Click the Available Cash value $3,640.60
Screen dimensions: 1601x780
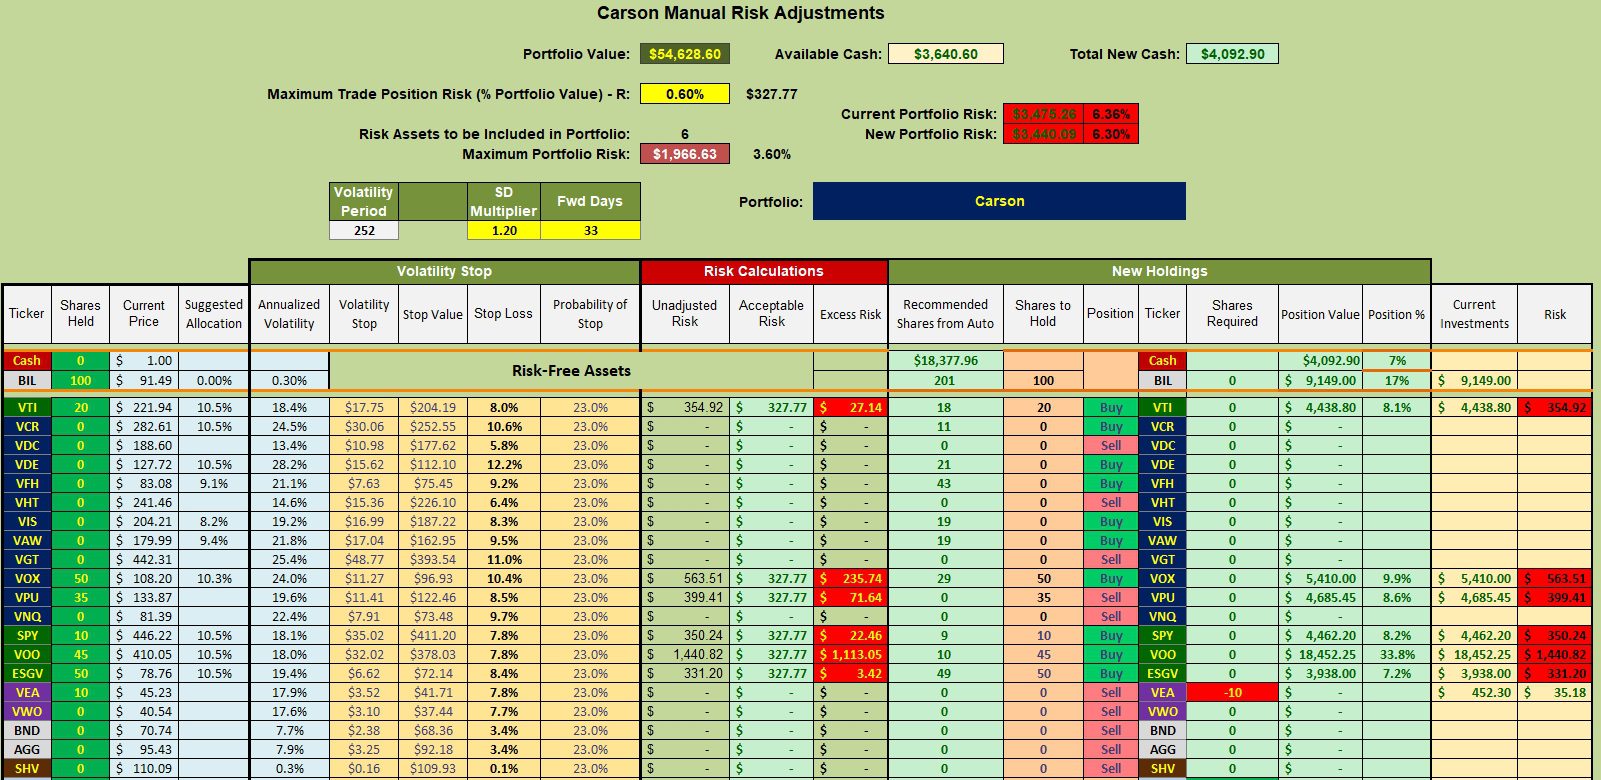(x=946, y=54)
